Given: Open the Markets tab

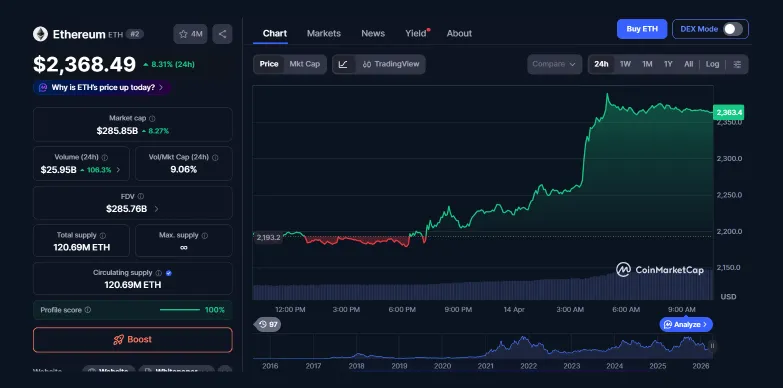Looking at the screenshot, I should [x=324, y=33].
